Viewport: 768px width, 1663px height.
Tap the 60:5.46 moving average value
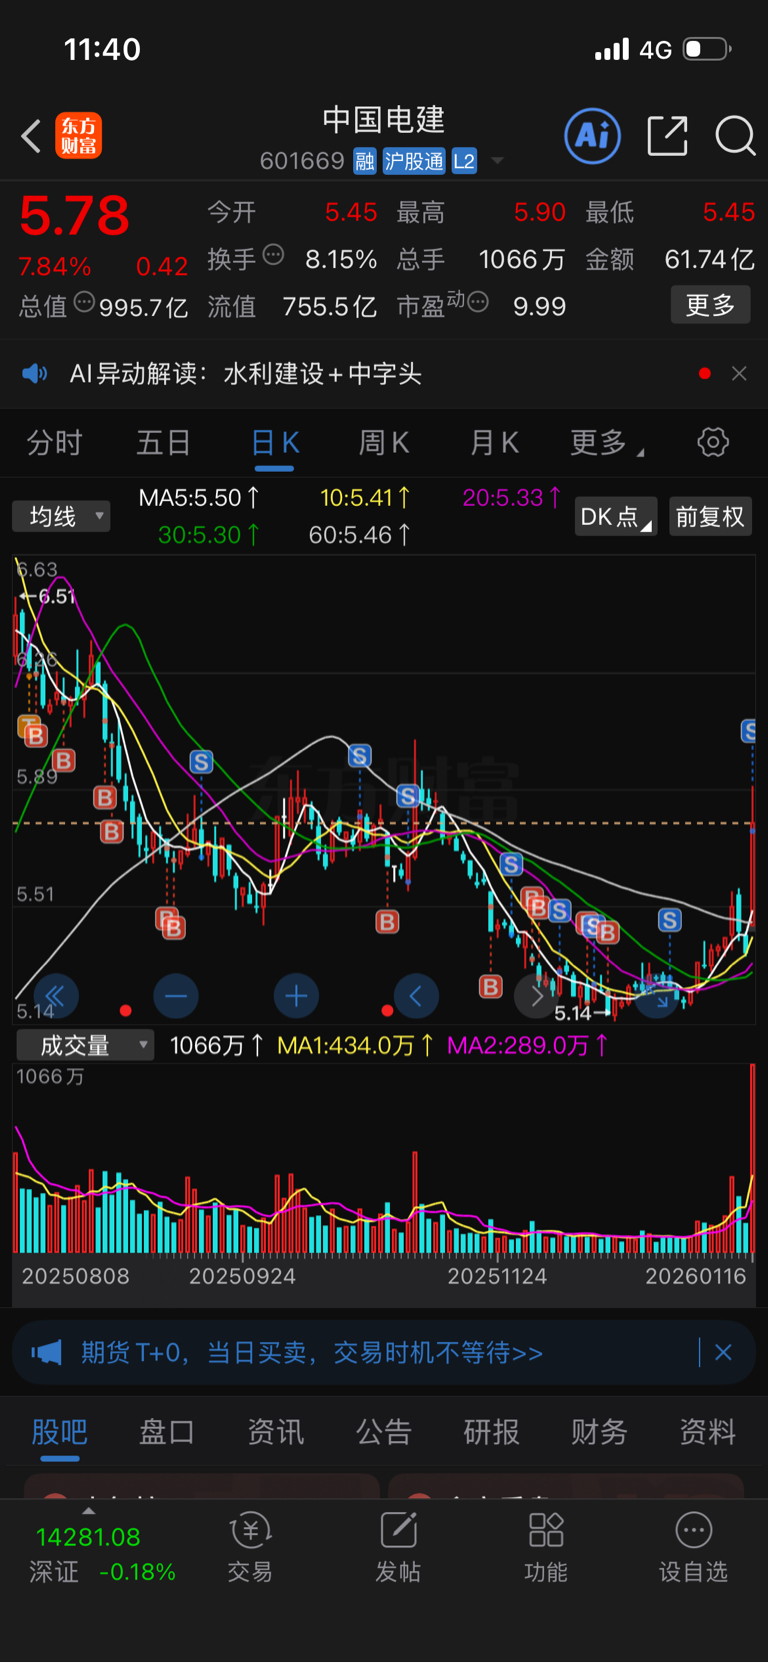coord(359,535)
